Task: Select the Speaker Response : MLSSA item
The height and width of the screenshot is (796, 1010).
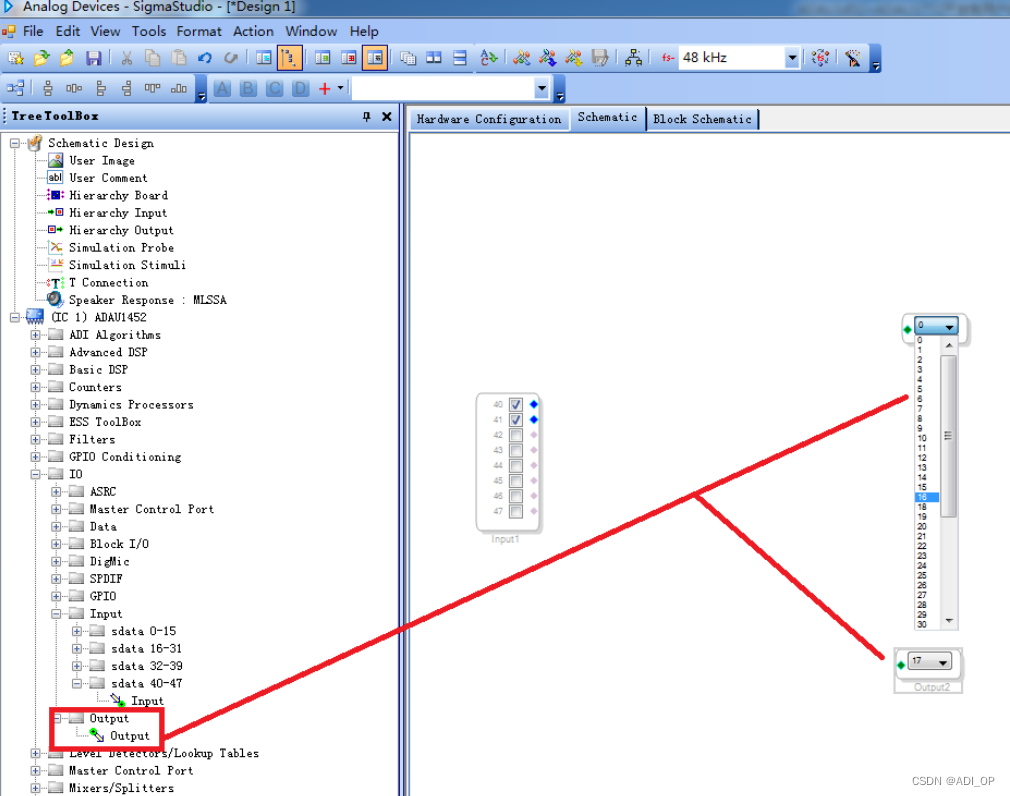Action: [148, 300]
